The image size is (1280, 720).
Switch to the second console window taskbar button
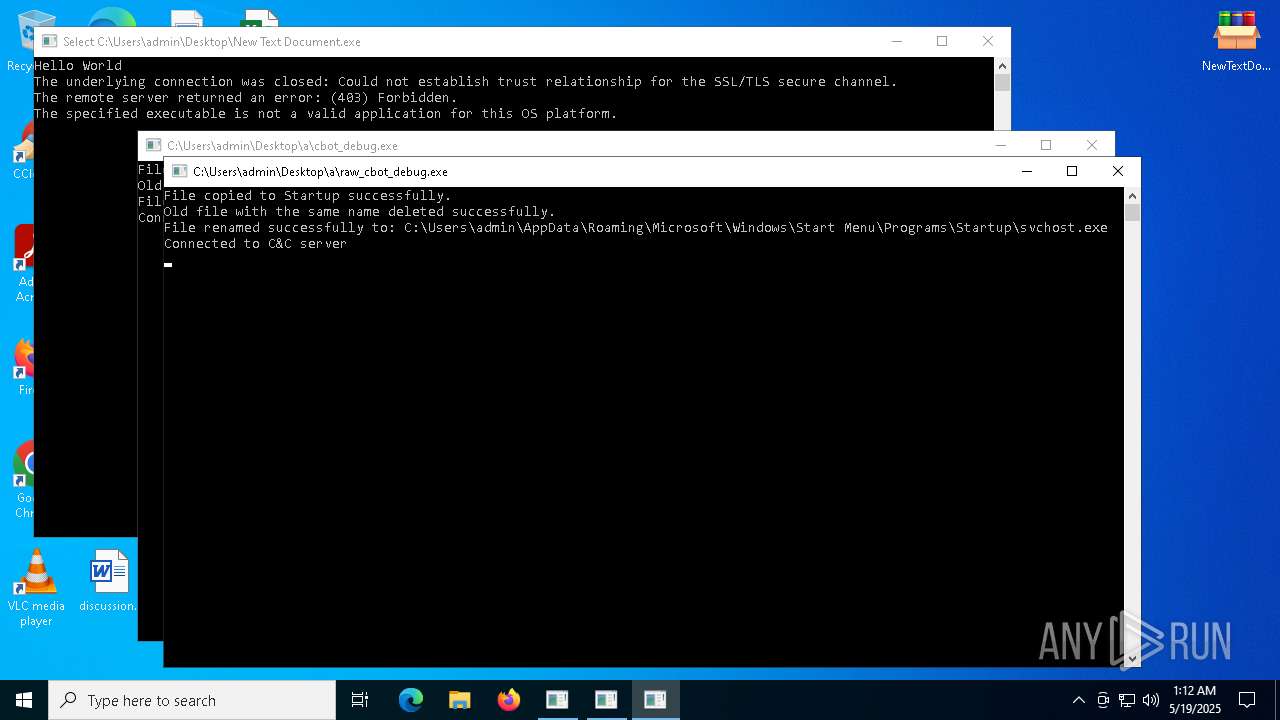[x=606, y=700]
